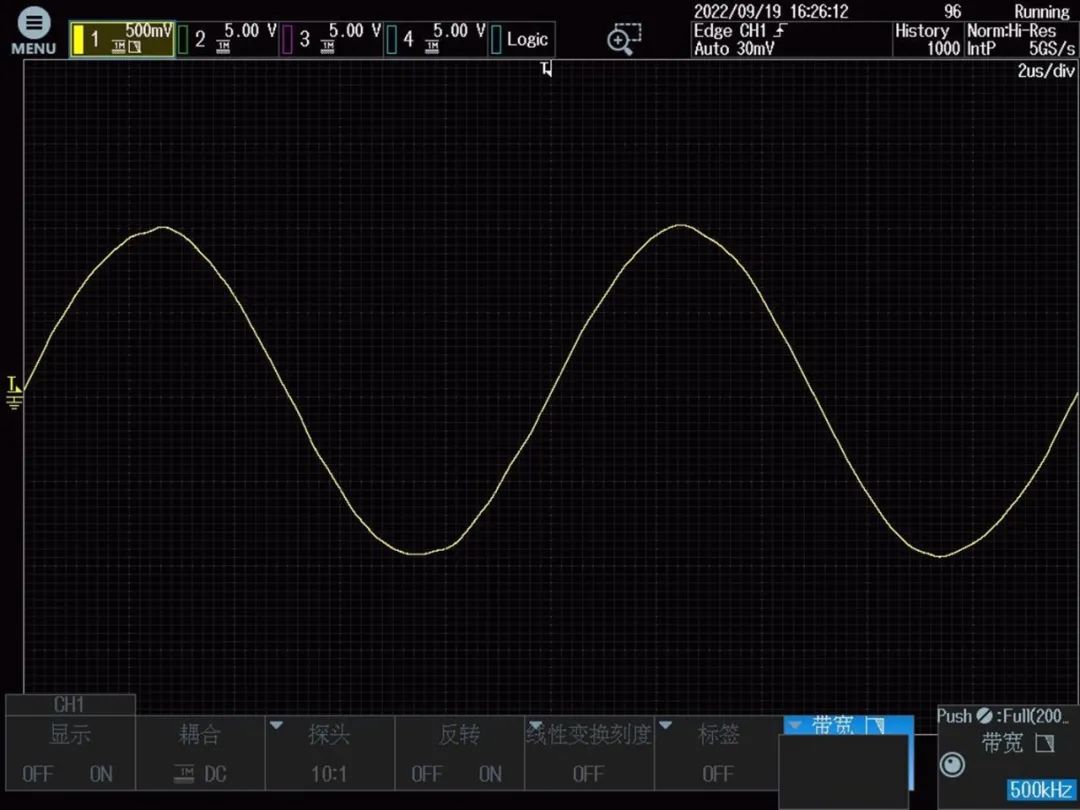Select channel 3 magenta indicator
The image size is (1080, 810).
[x=288, y=40]
